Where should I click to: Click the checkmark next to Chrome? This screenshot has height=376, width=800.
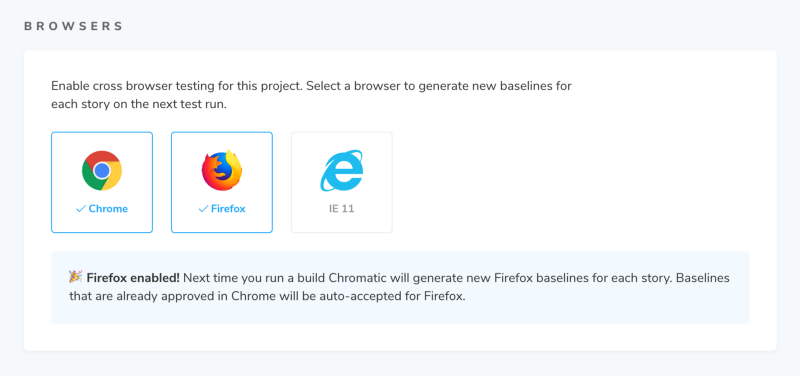click(x=81, y=209)
